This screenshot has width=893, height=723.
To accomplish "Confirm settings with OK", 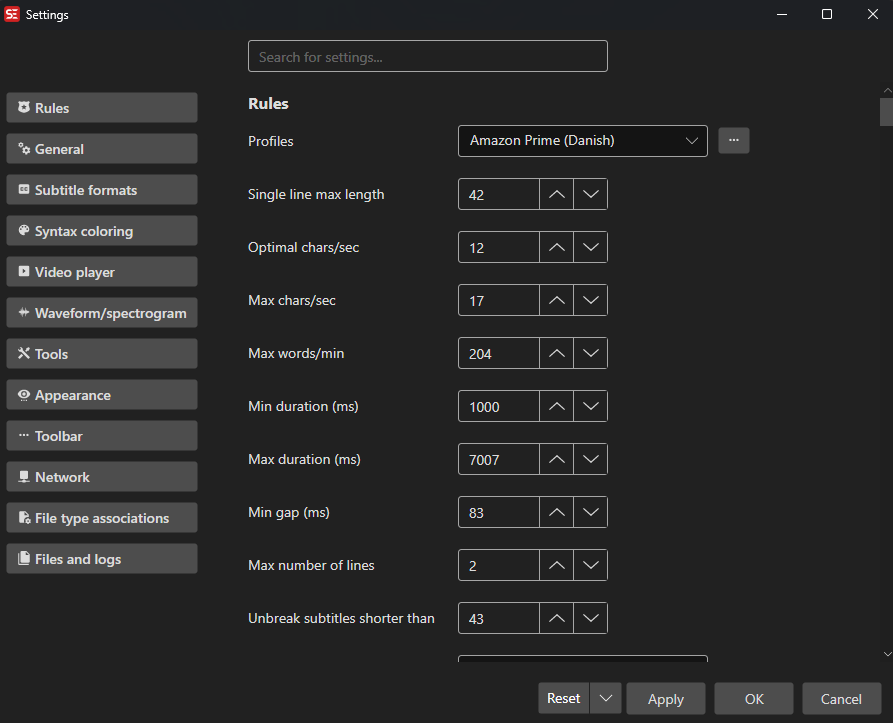I will [754, 699].
